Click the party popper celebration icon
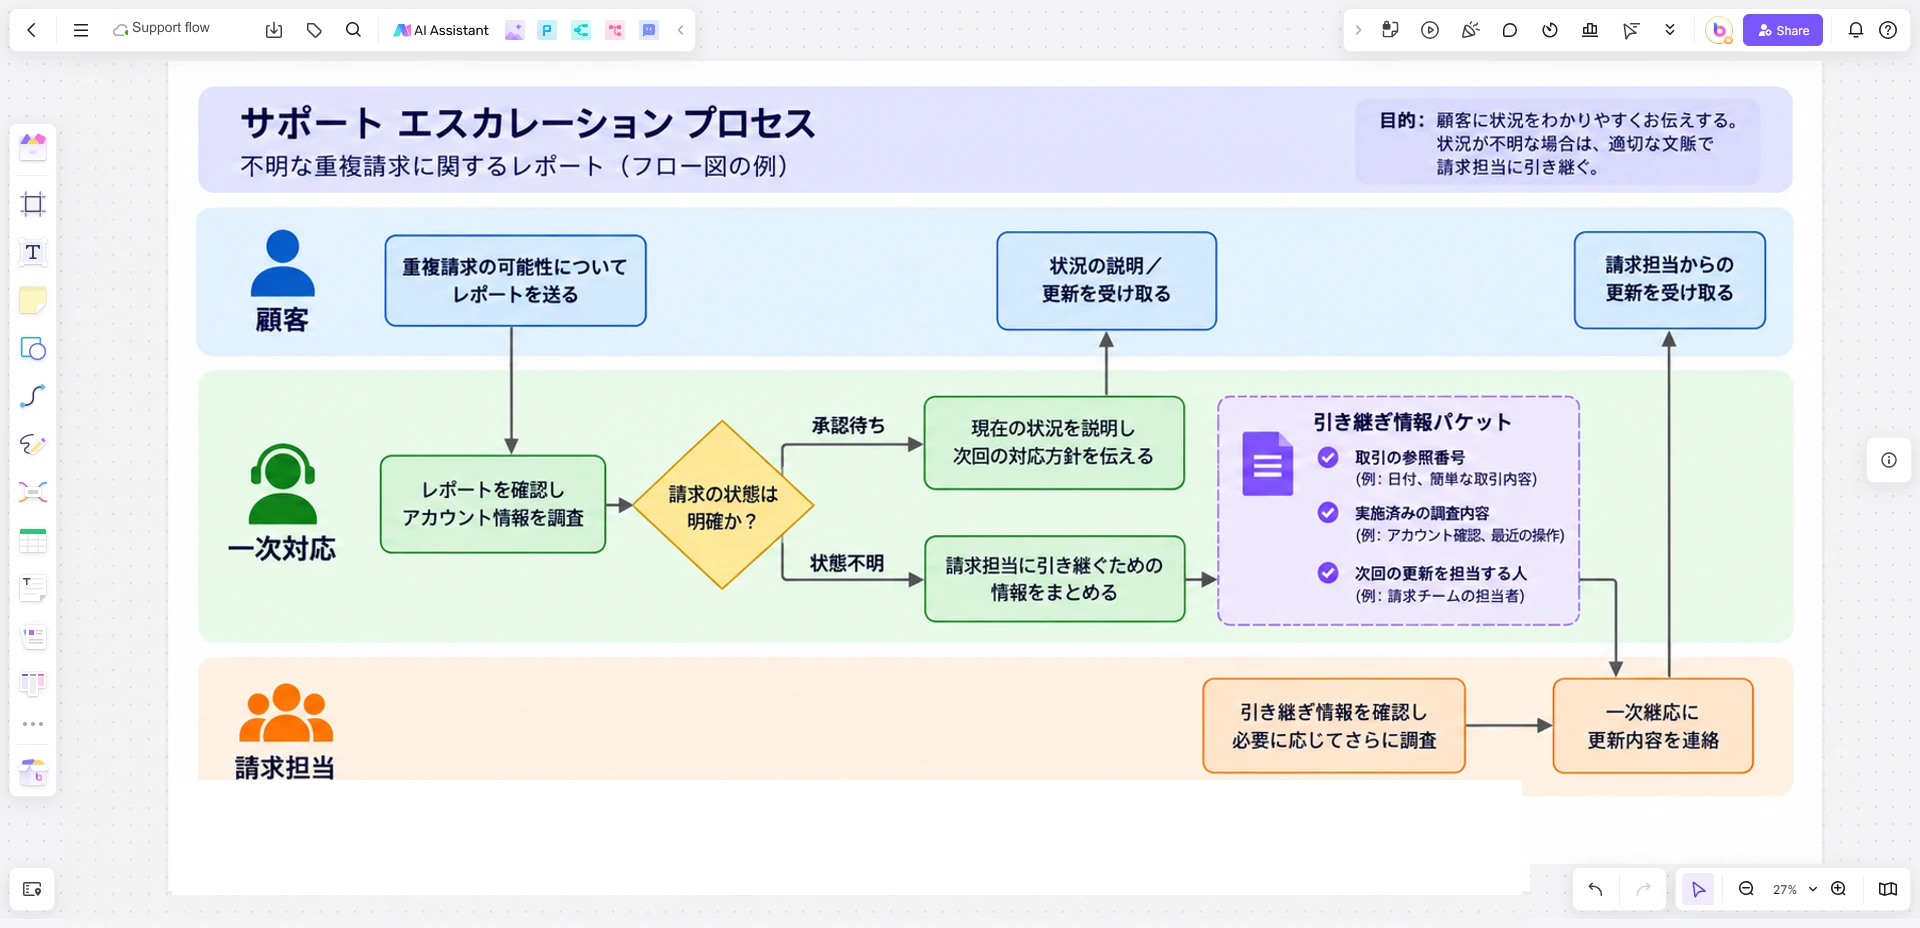The height and width of the screenshot is (928, 1920). tap(1470, 30)
